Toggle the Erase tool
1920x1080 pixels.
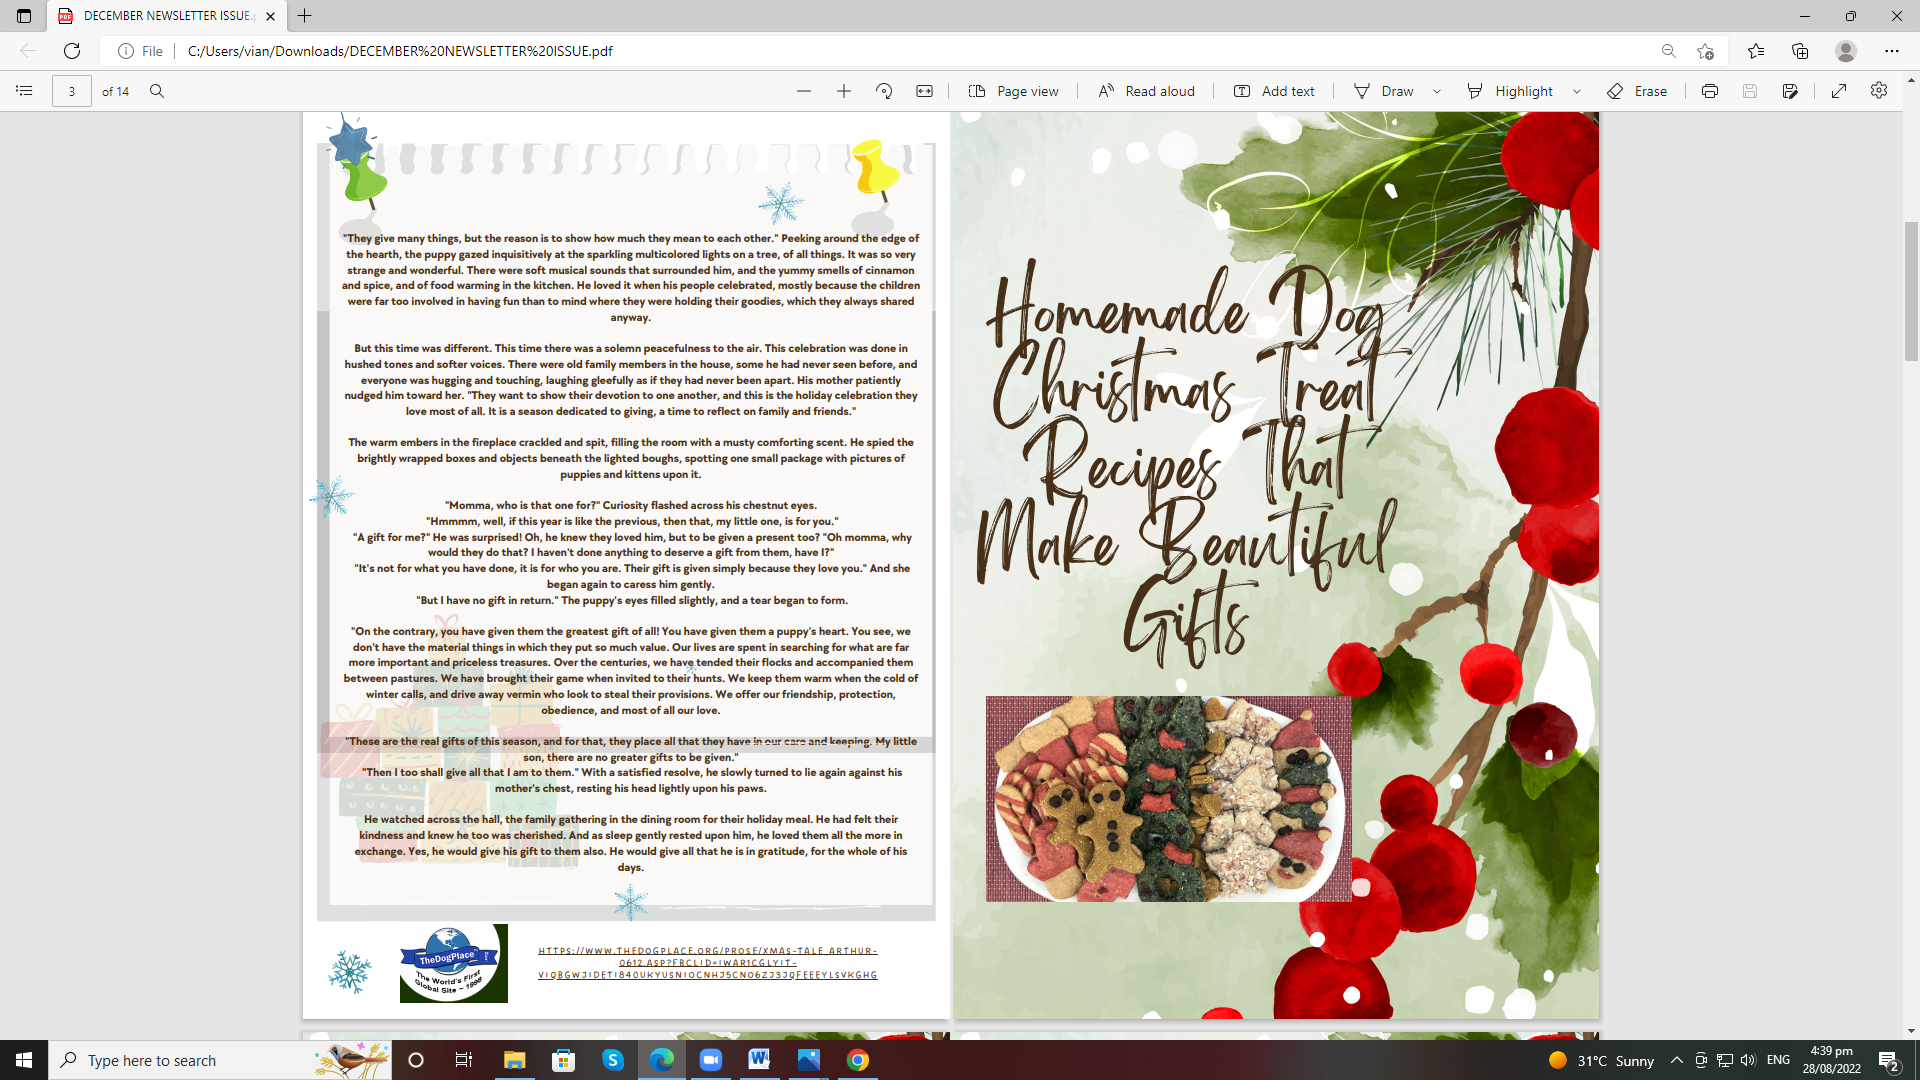point(1637,91)
